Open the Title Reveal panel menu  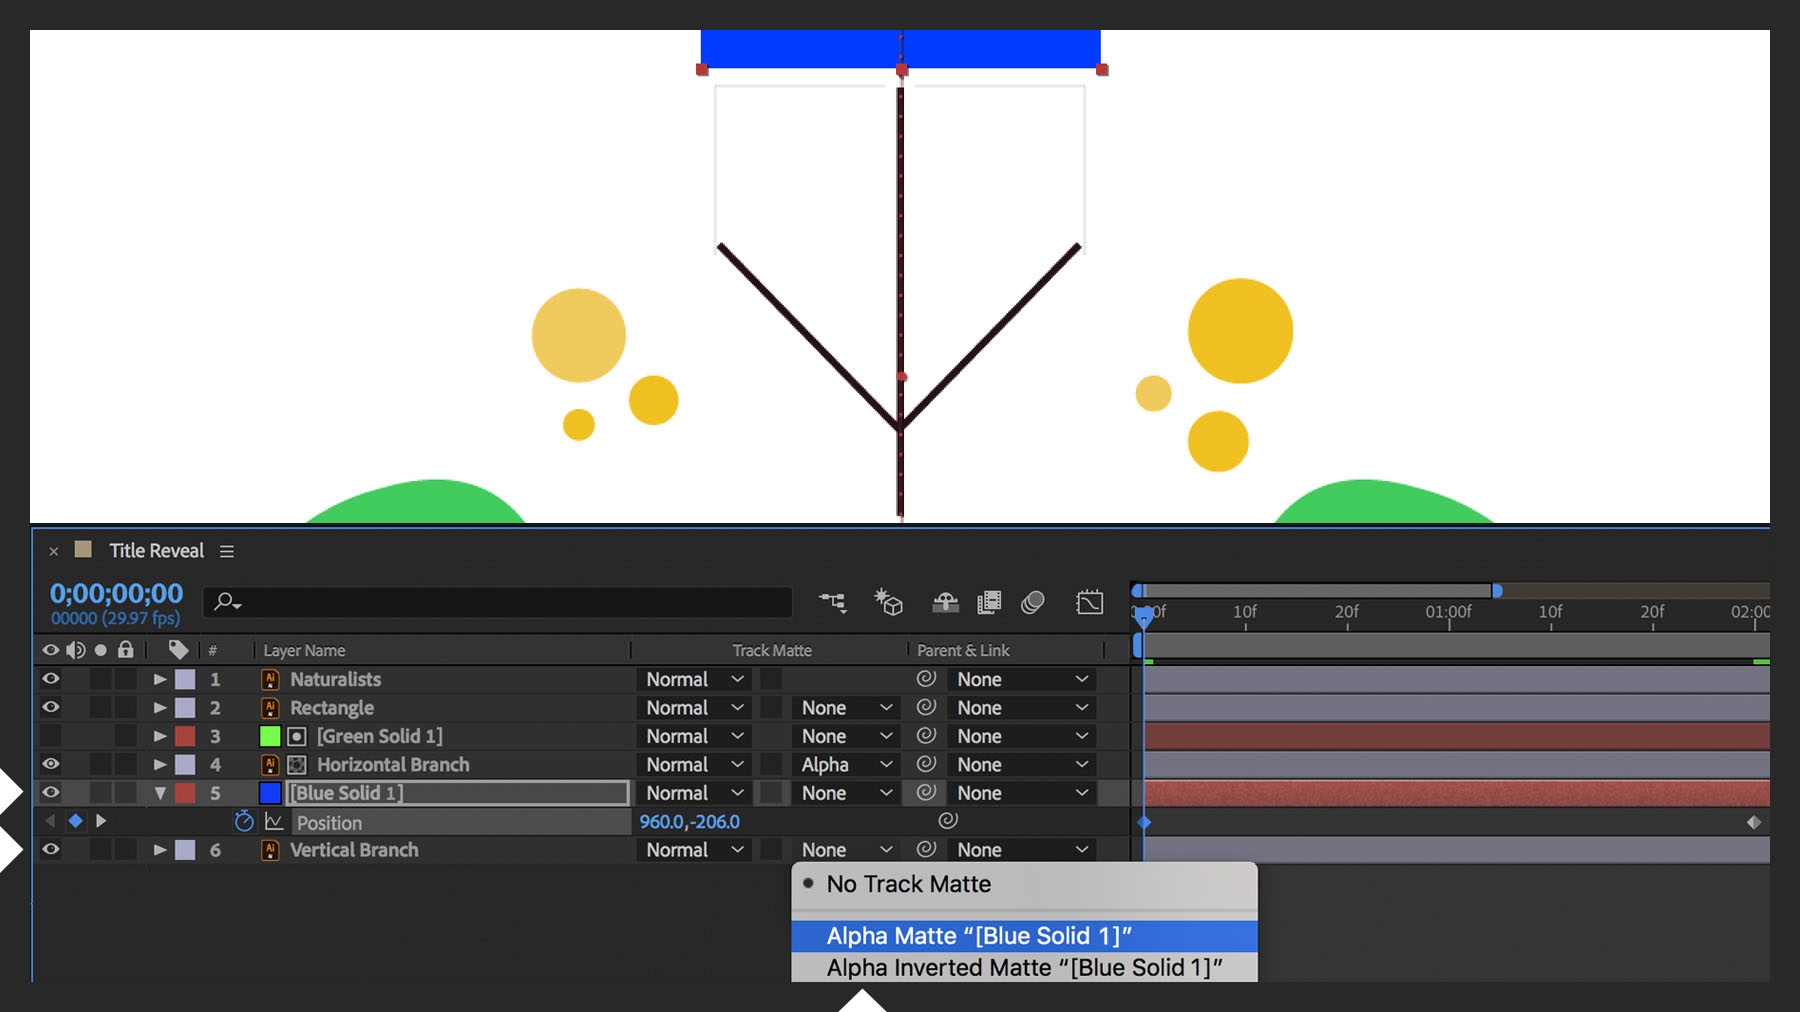[x=227, y=550]
